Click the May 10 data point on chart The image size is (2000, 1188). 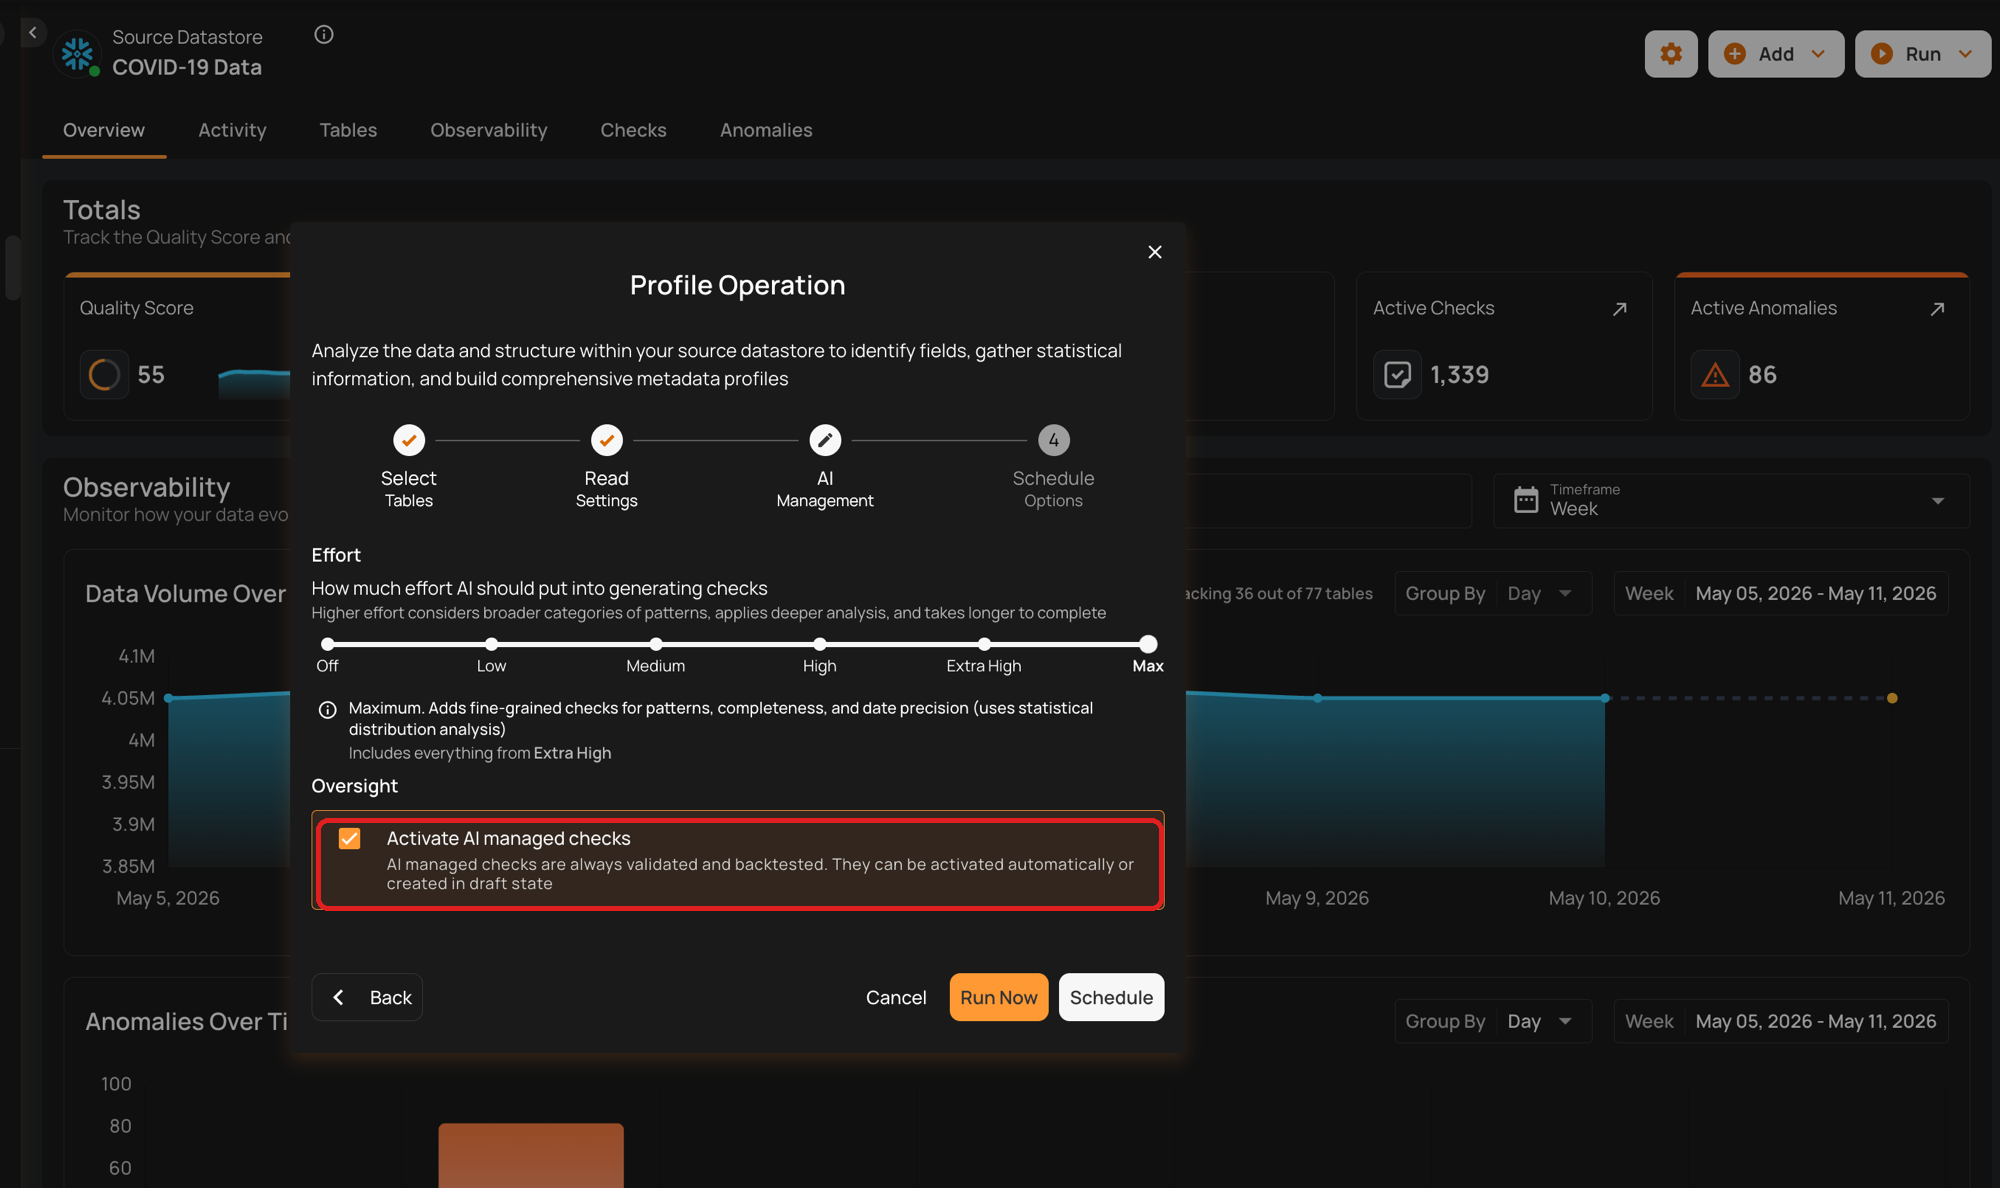point(1605,698)
